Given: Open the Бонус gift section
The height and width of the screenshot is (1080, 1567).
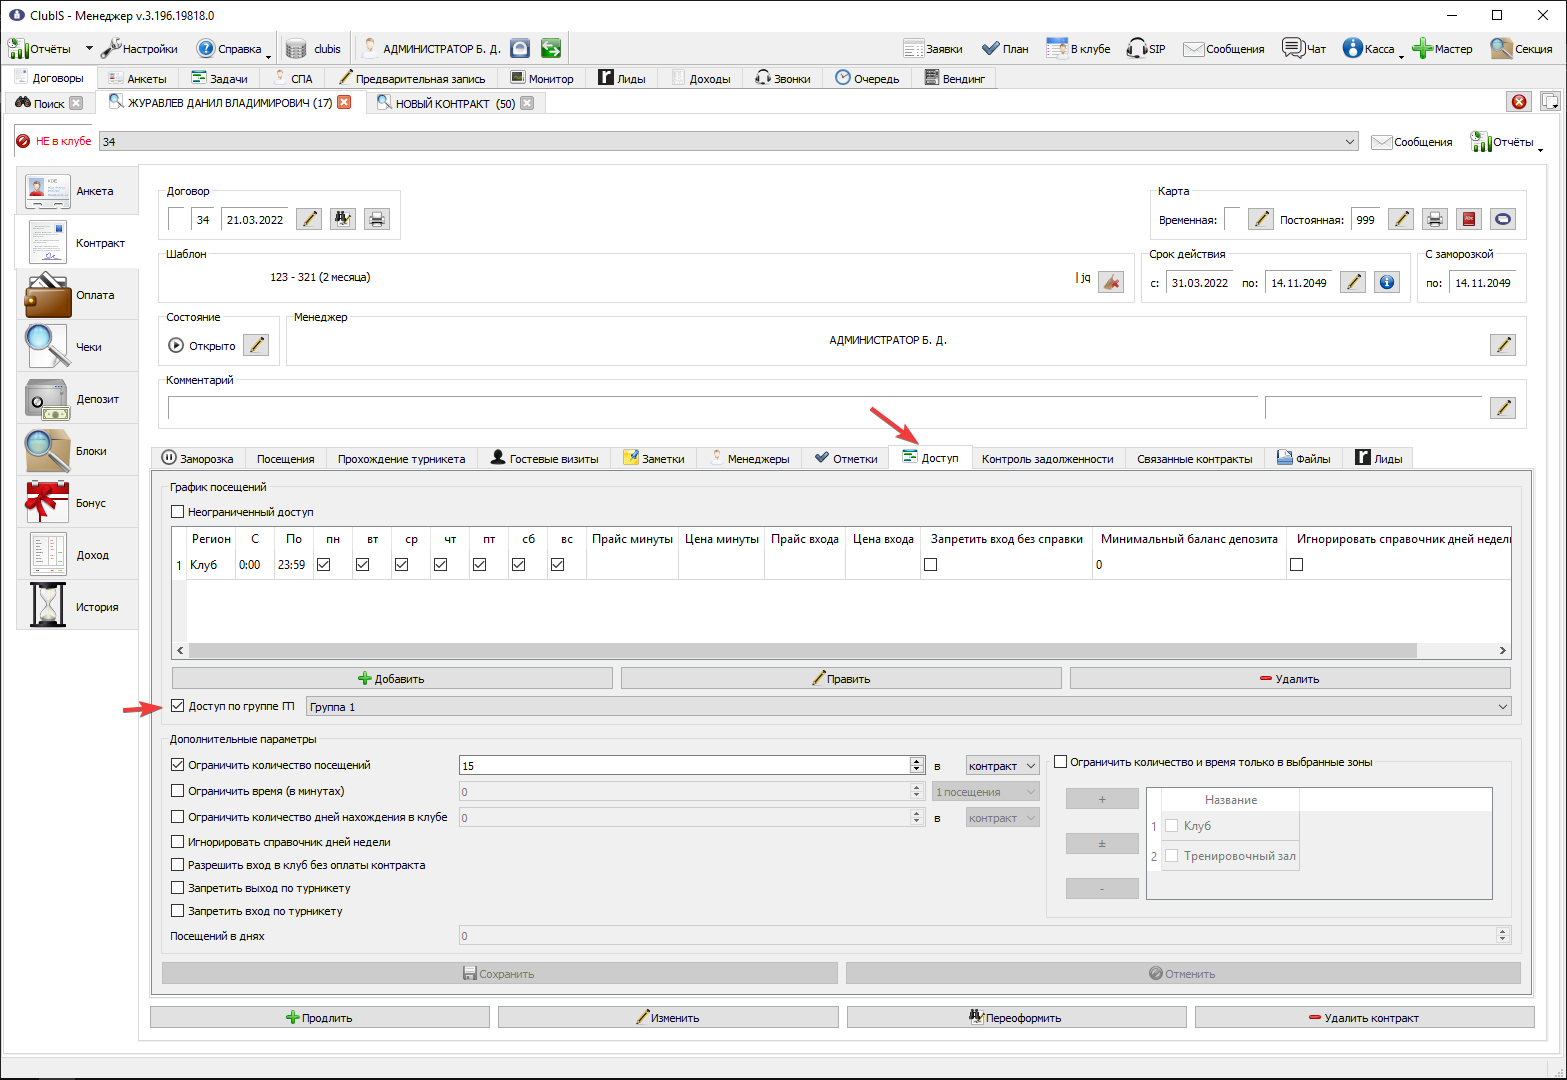Looking at the screenshot, I should 77,503.
